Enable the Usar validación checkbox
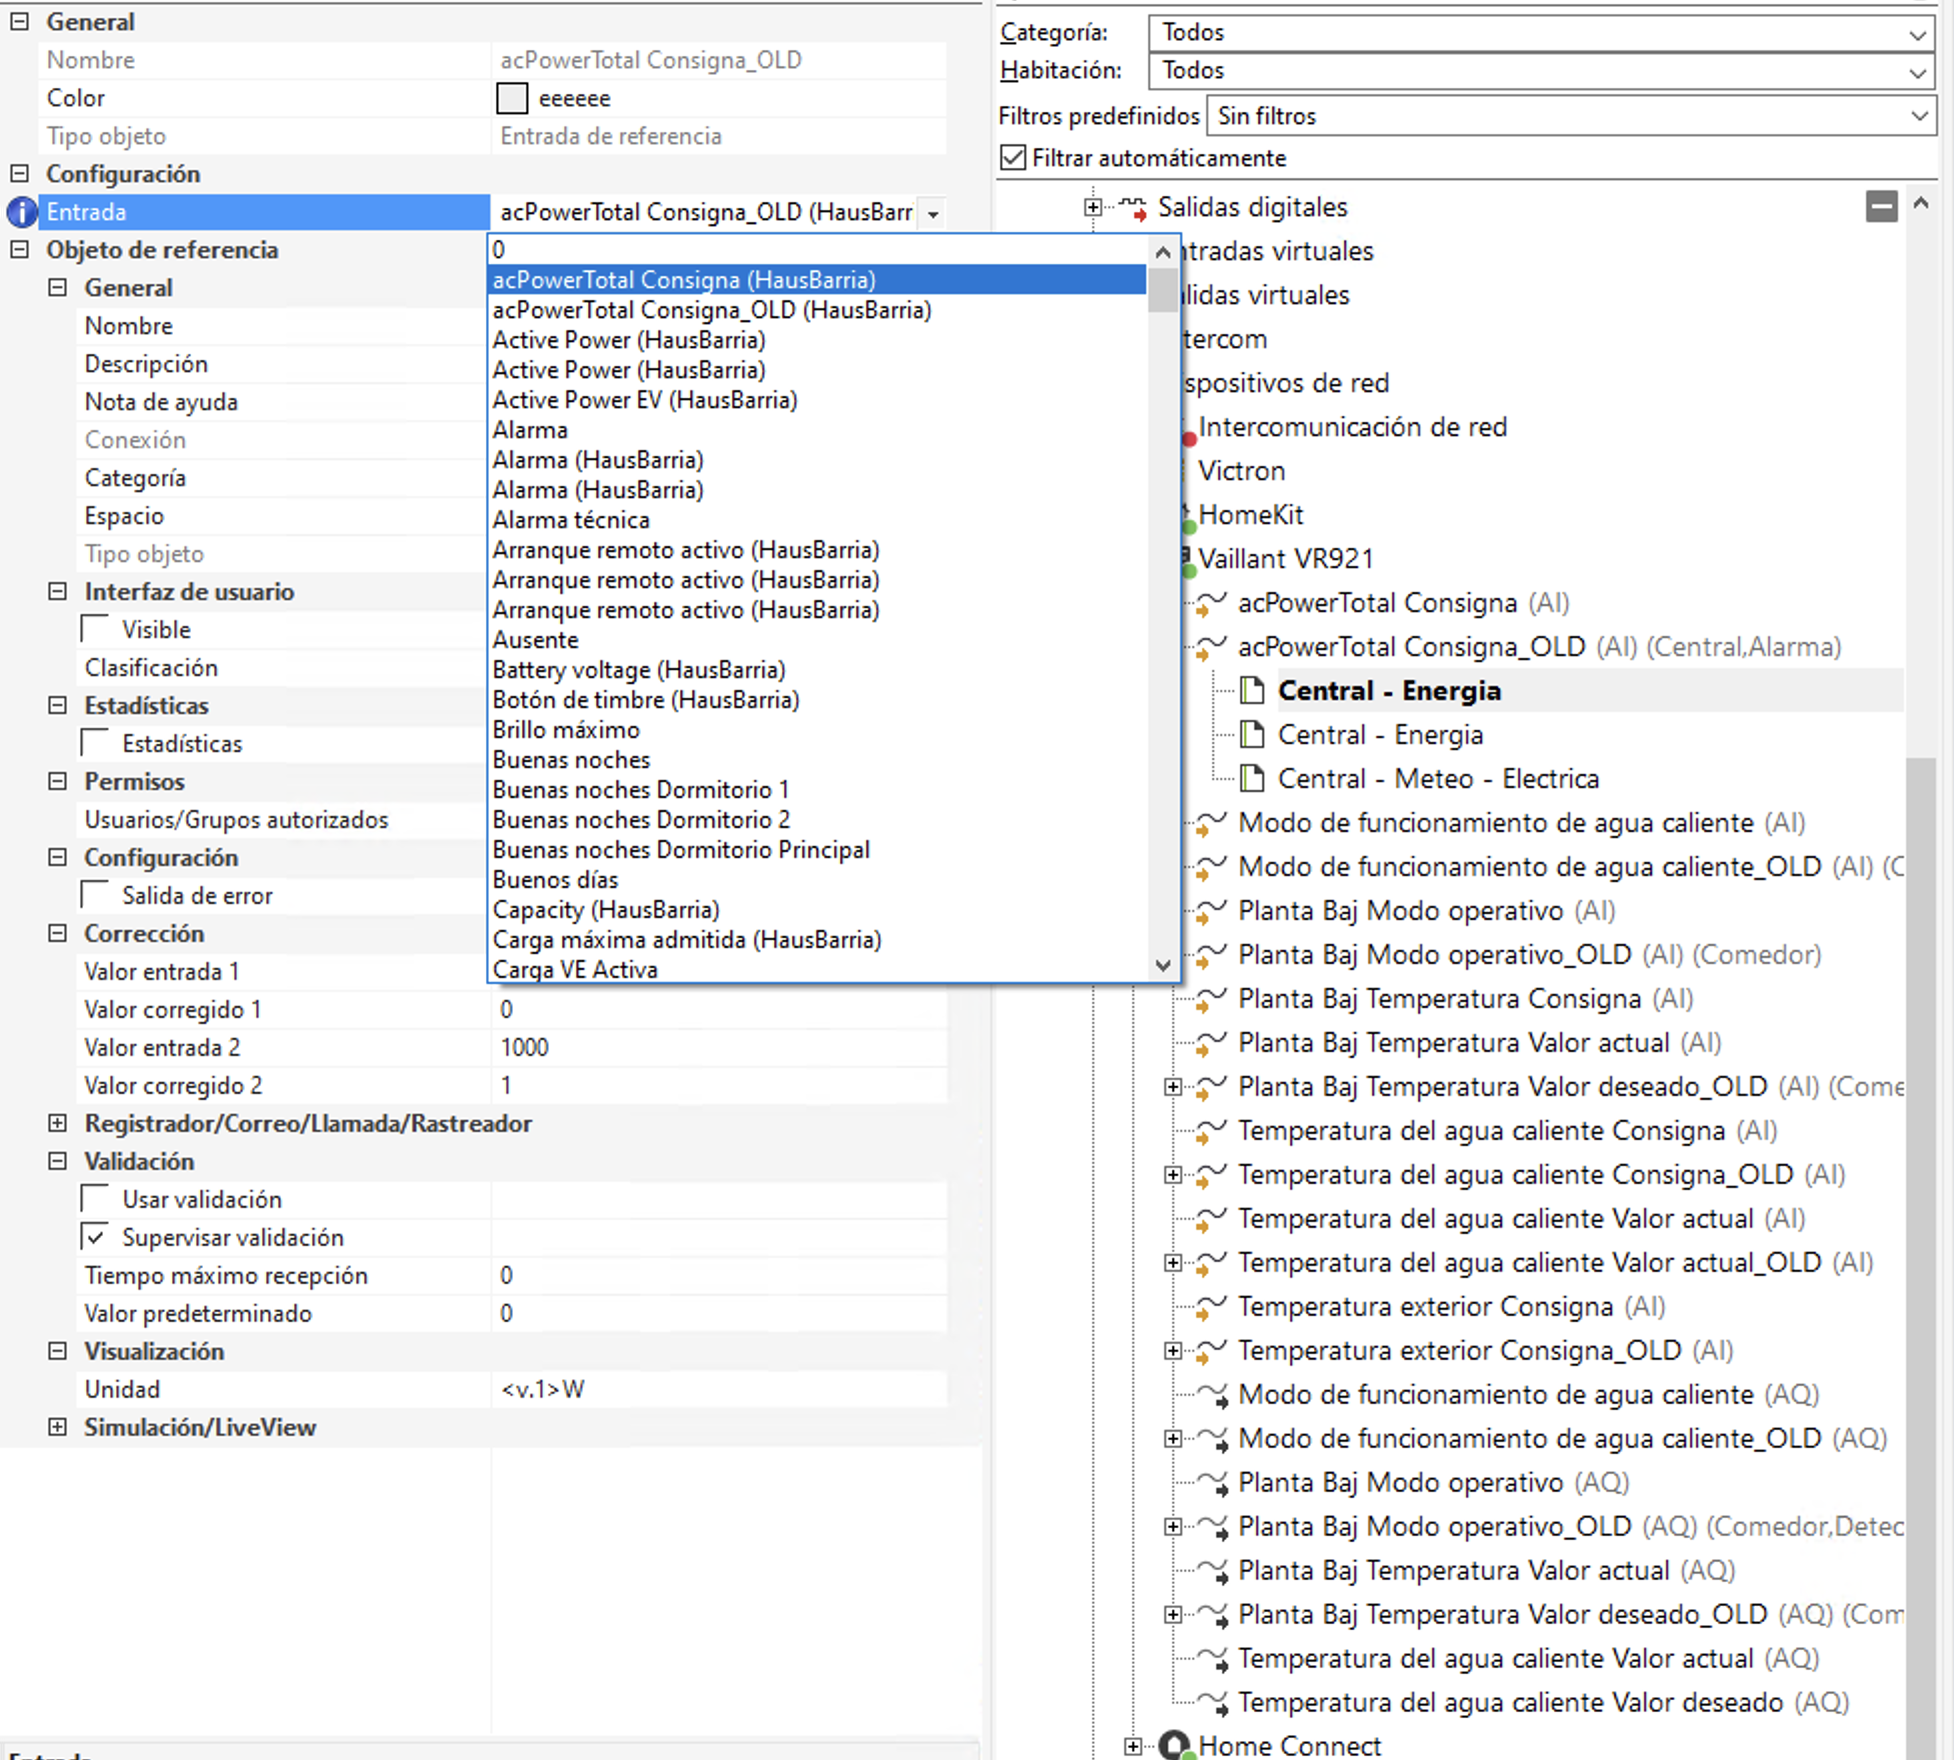 coord(96,1199)
